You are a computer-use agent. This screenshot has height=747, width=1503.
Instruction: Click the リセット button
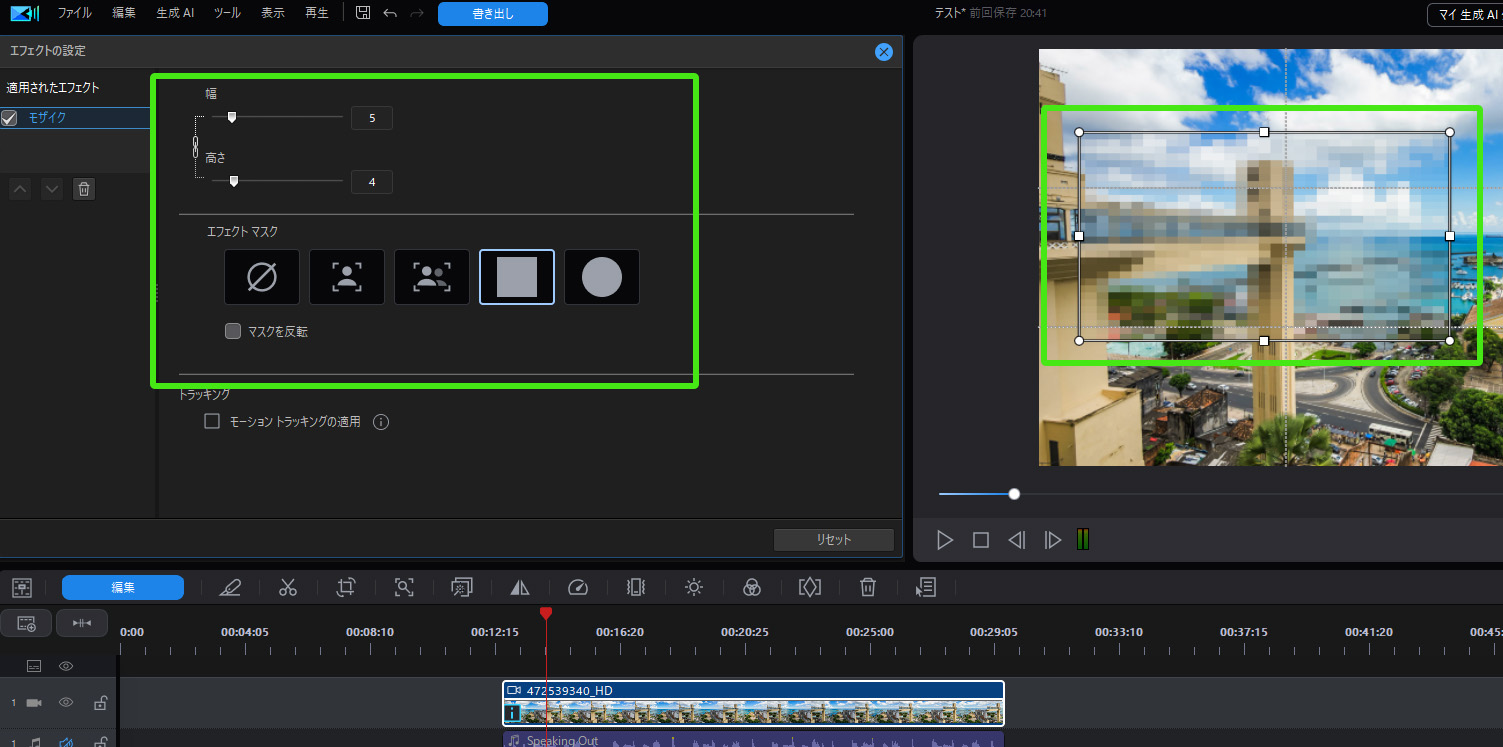833,540
